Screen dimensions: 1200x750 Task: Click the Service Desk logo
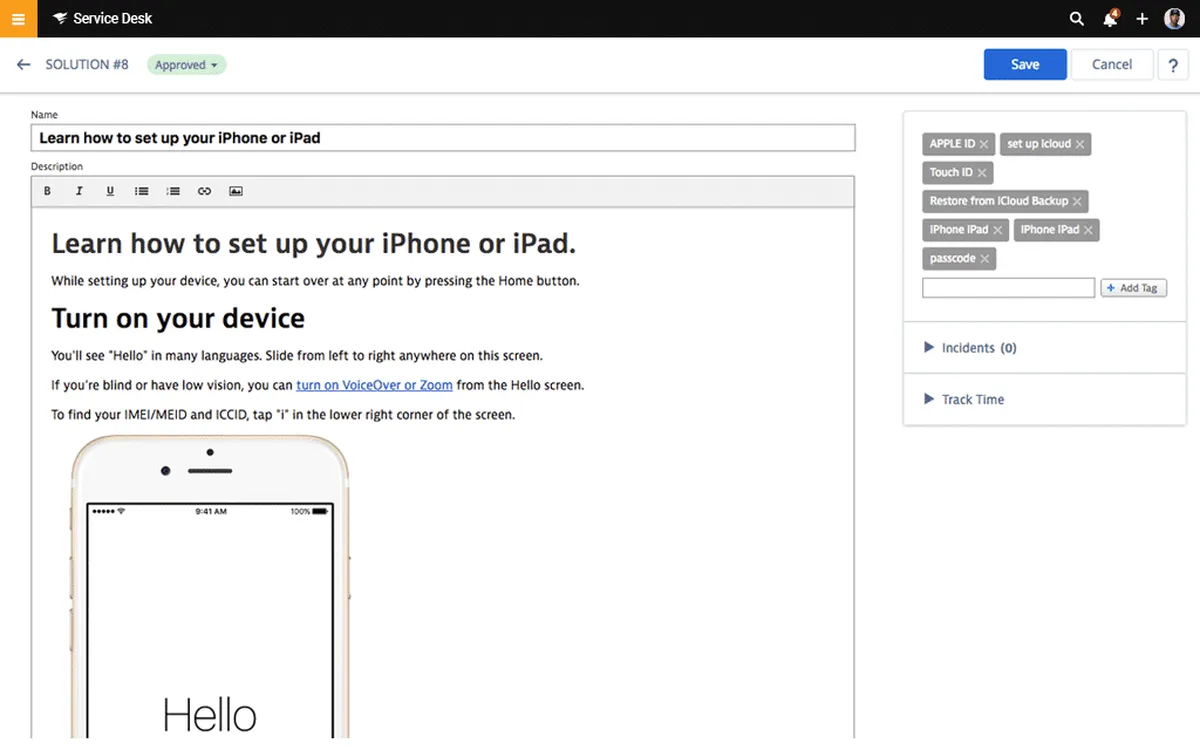pyautogui.click(x=103, y=18)
